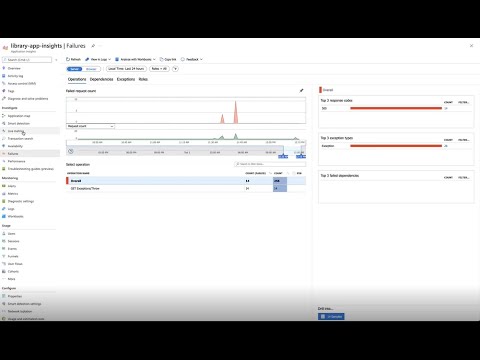Switch to the Dependencies tab
Screen dimensions: 480x360
(x=101, y=79)
